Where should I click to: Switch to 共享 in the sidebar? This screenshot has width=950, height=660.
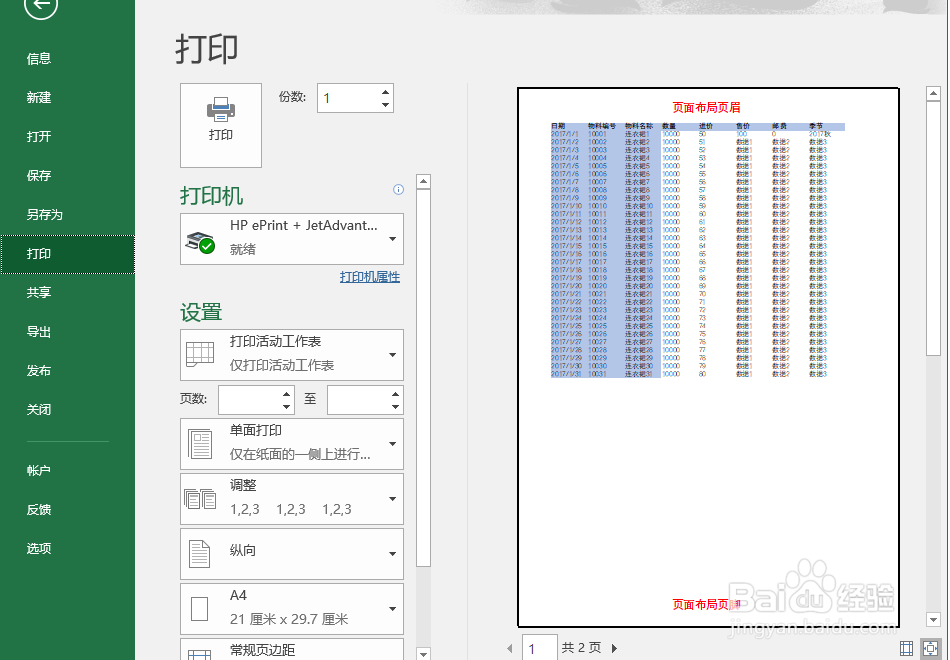pyautogui.click(x=38, y=292)
